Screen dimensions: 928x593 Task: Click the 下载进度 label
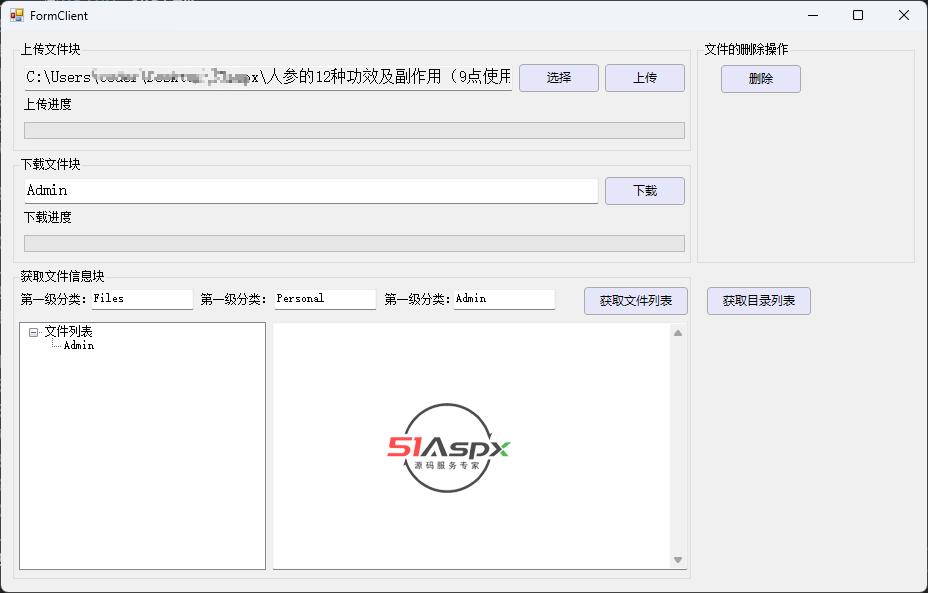point(47,217)
